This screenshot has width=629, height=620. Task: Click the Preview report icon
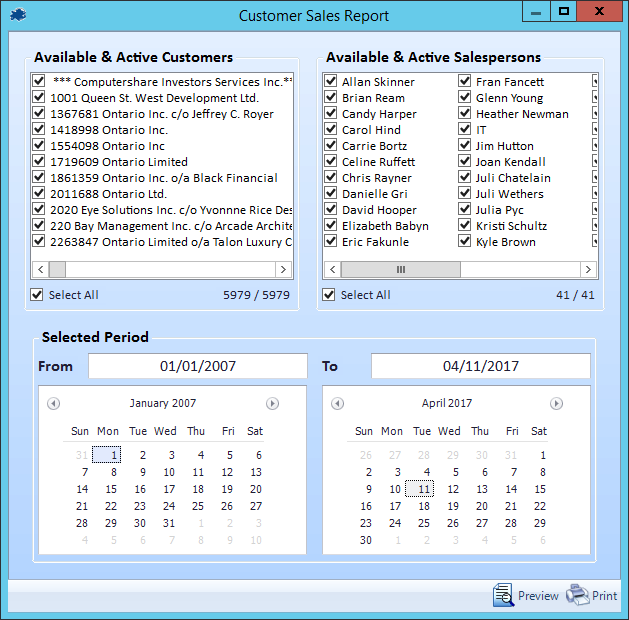[x=503, y=596]
